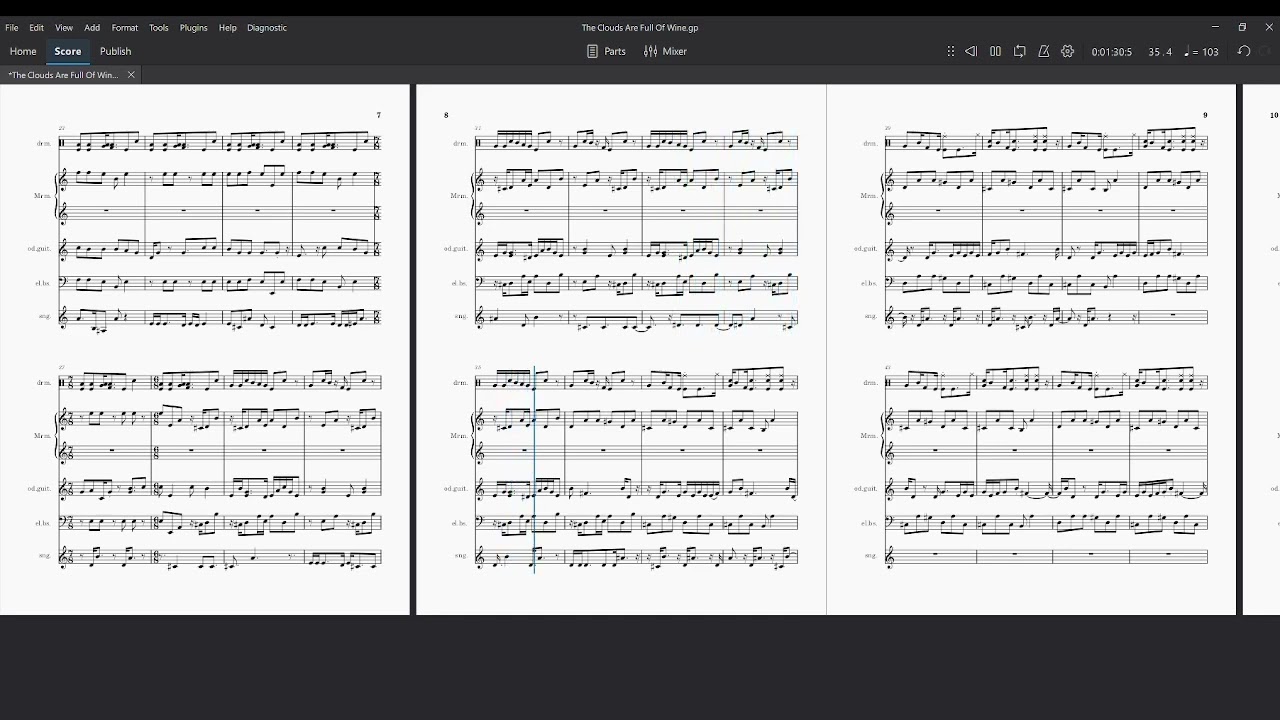Open the Mixer panel
The width and height of the screenshot is (1280, 720).
pyautogui.click(x=665, y=51)
